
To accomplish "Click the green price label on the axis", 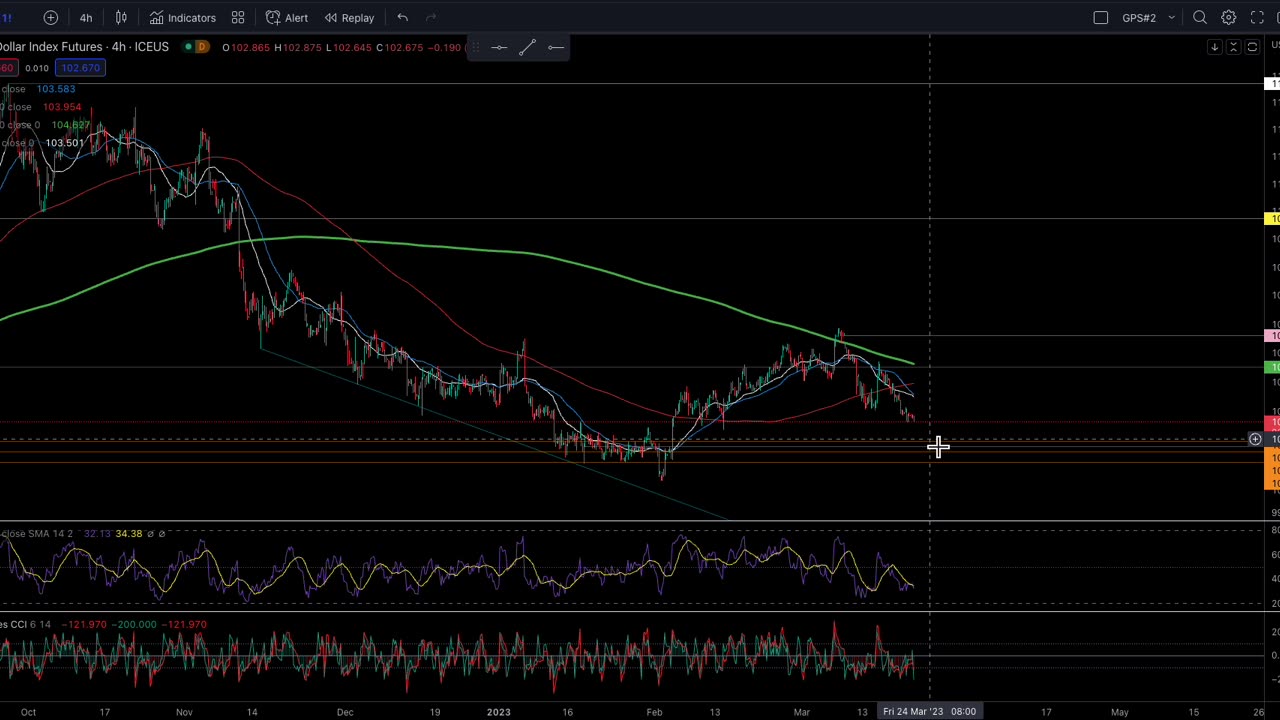I will [x=1273, y=368].
